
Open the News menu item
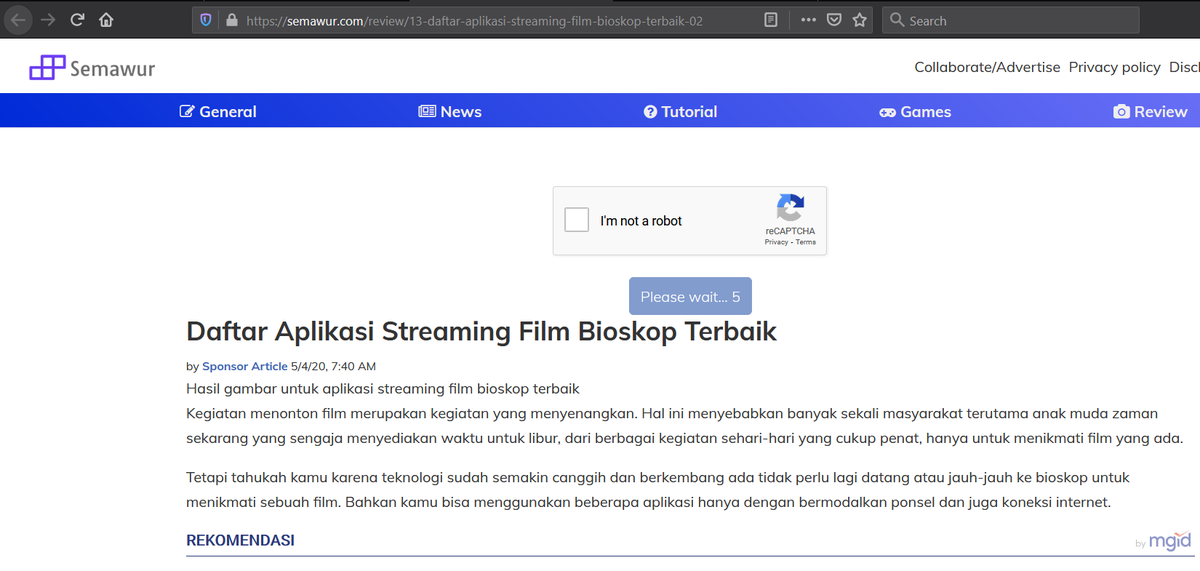[450, 112]
